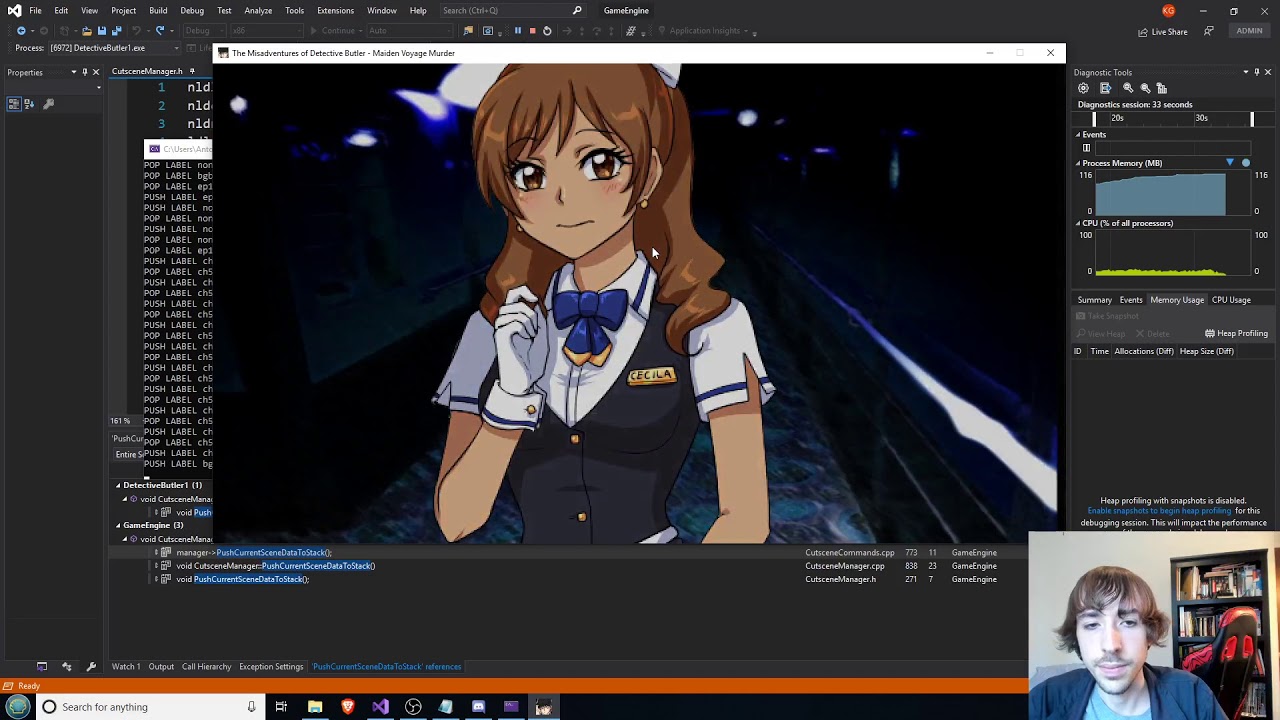Click the taskbar microphone icon
Image resolution: width=1280 pixels, height=720 pixels.
251,707
